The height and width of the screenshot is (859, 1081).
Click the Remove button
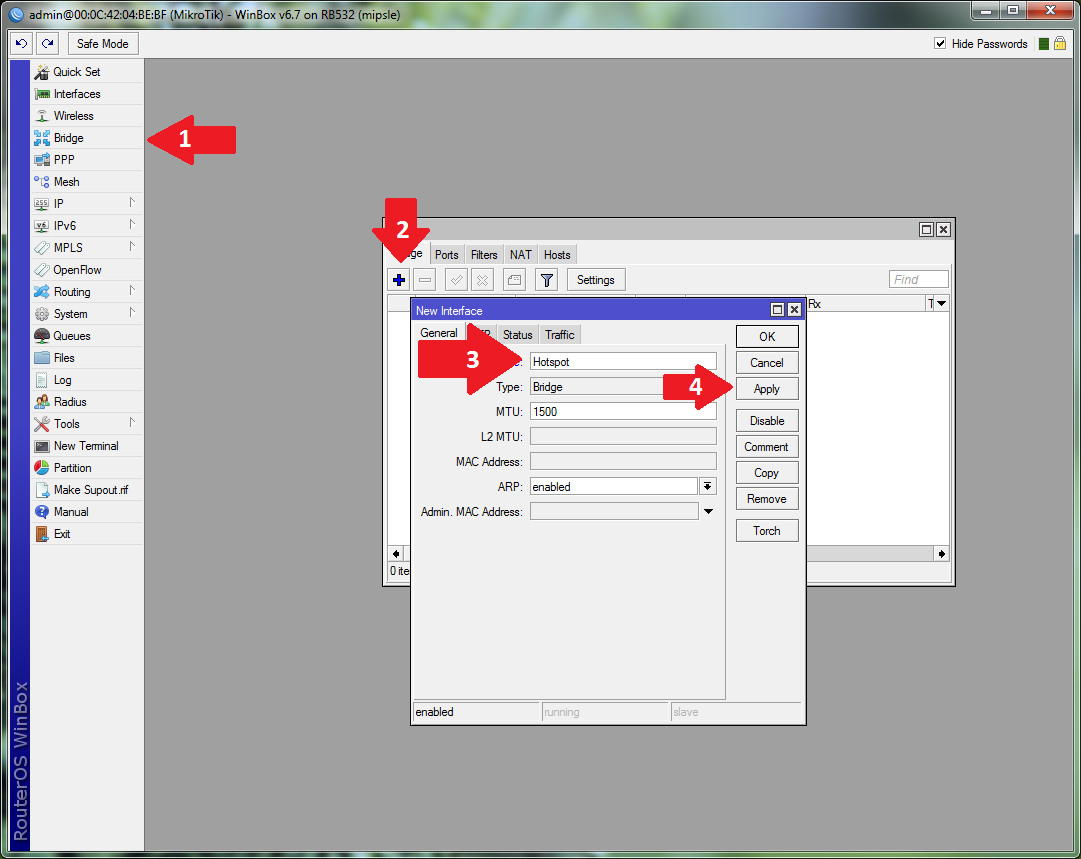[x=767, y=498]
